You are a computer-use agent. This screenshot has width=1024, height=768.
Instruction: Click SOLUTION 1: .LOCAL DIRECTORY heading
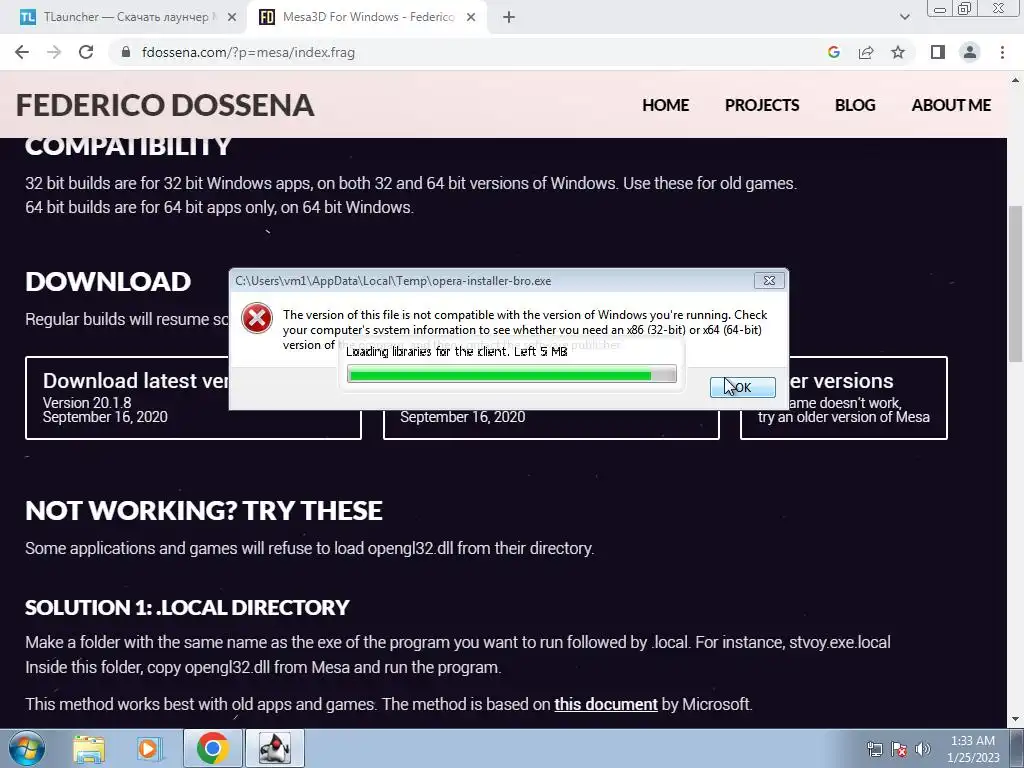(x=187, y=607)
